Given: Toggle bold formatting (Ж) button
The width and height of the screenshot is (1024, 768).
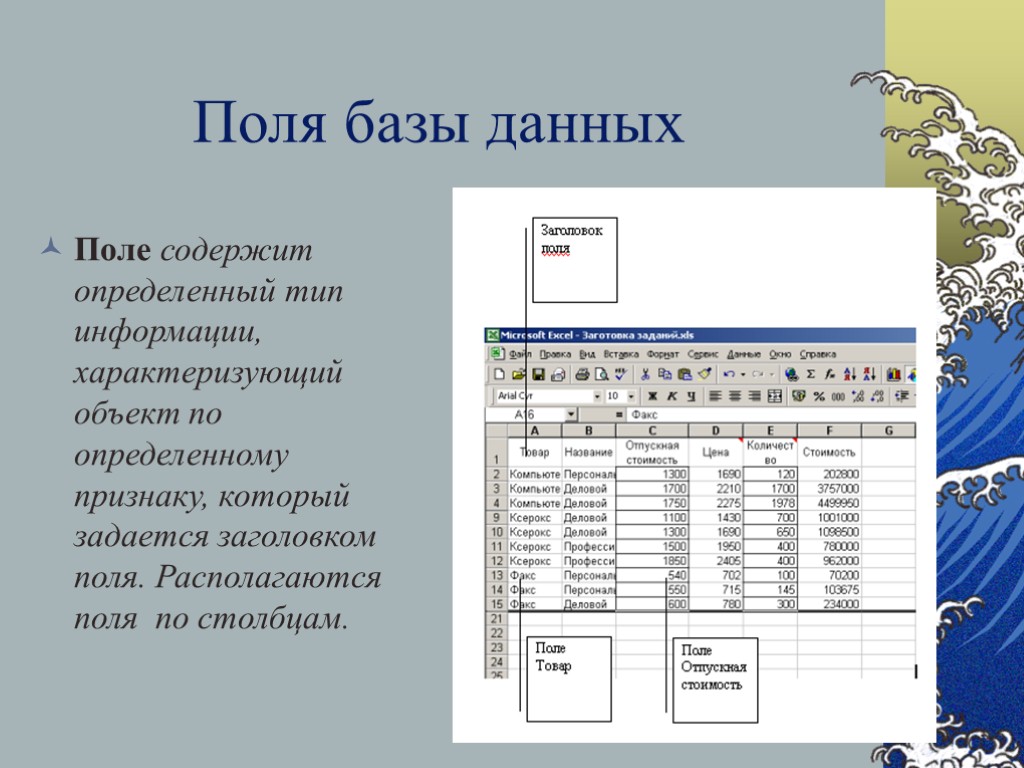Looking at the screenshot, I should [x=652, y=396].
